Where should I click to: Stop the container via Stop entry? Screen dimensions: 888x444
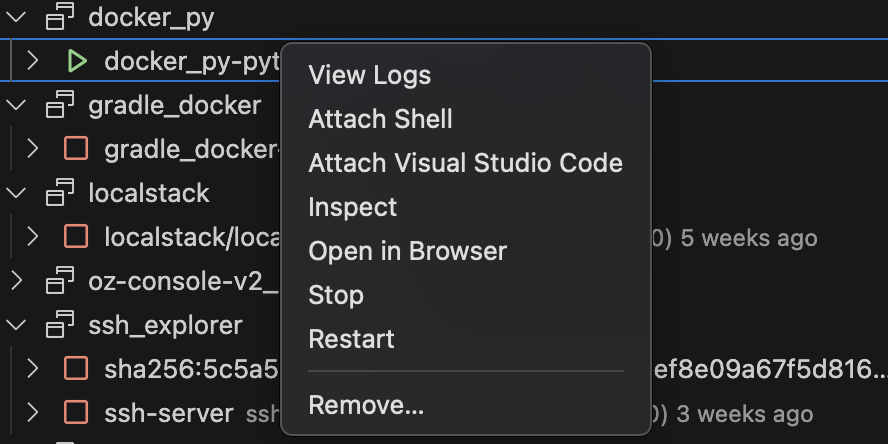pos(336,295)
